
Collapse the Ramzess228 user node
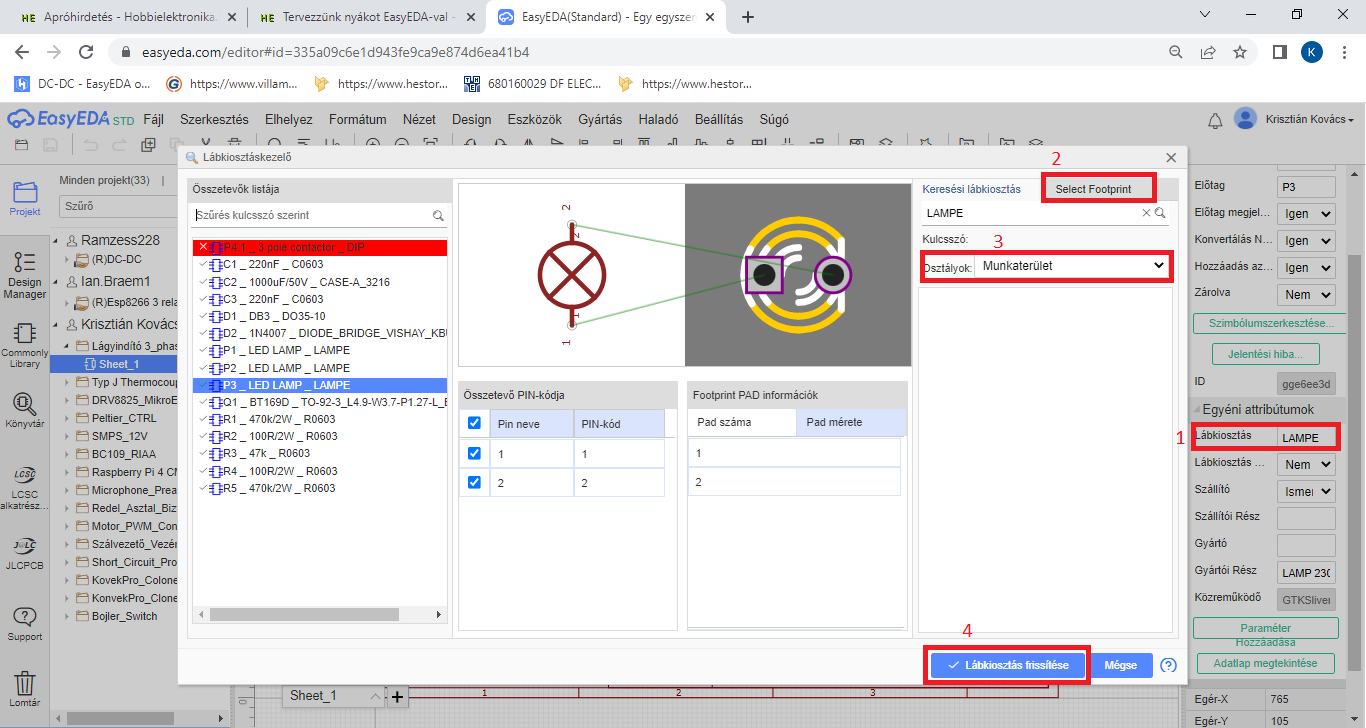coord(55,240)
